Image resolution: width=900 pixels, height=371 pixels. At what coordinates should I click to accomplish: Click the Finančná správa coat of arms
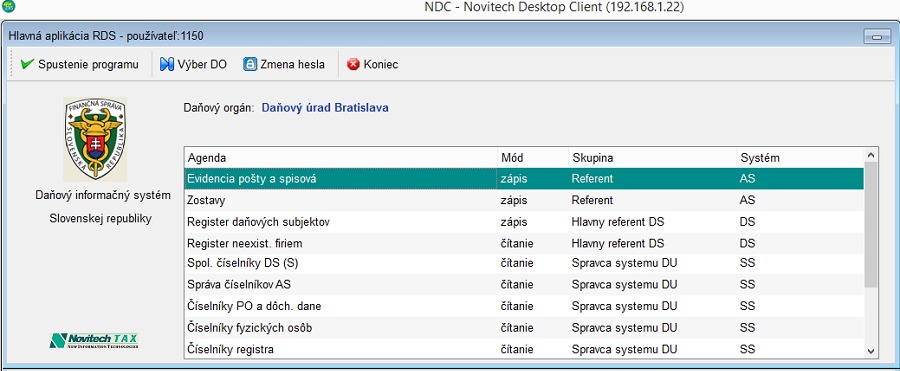[x=95, y=139]
